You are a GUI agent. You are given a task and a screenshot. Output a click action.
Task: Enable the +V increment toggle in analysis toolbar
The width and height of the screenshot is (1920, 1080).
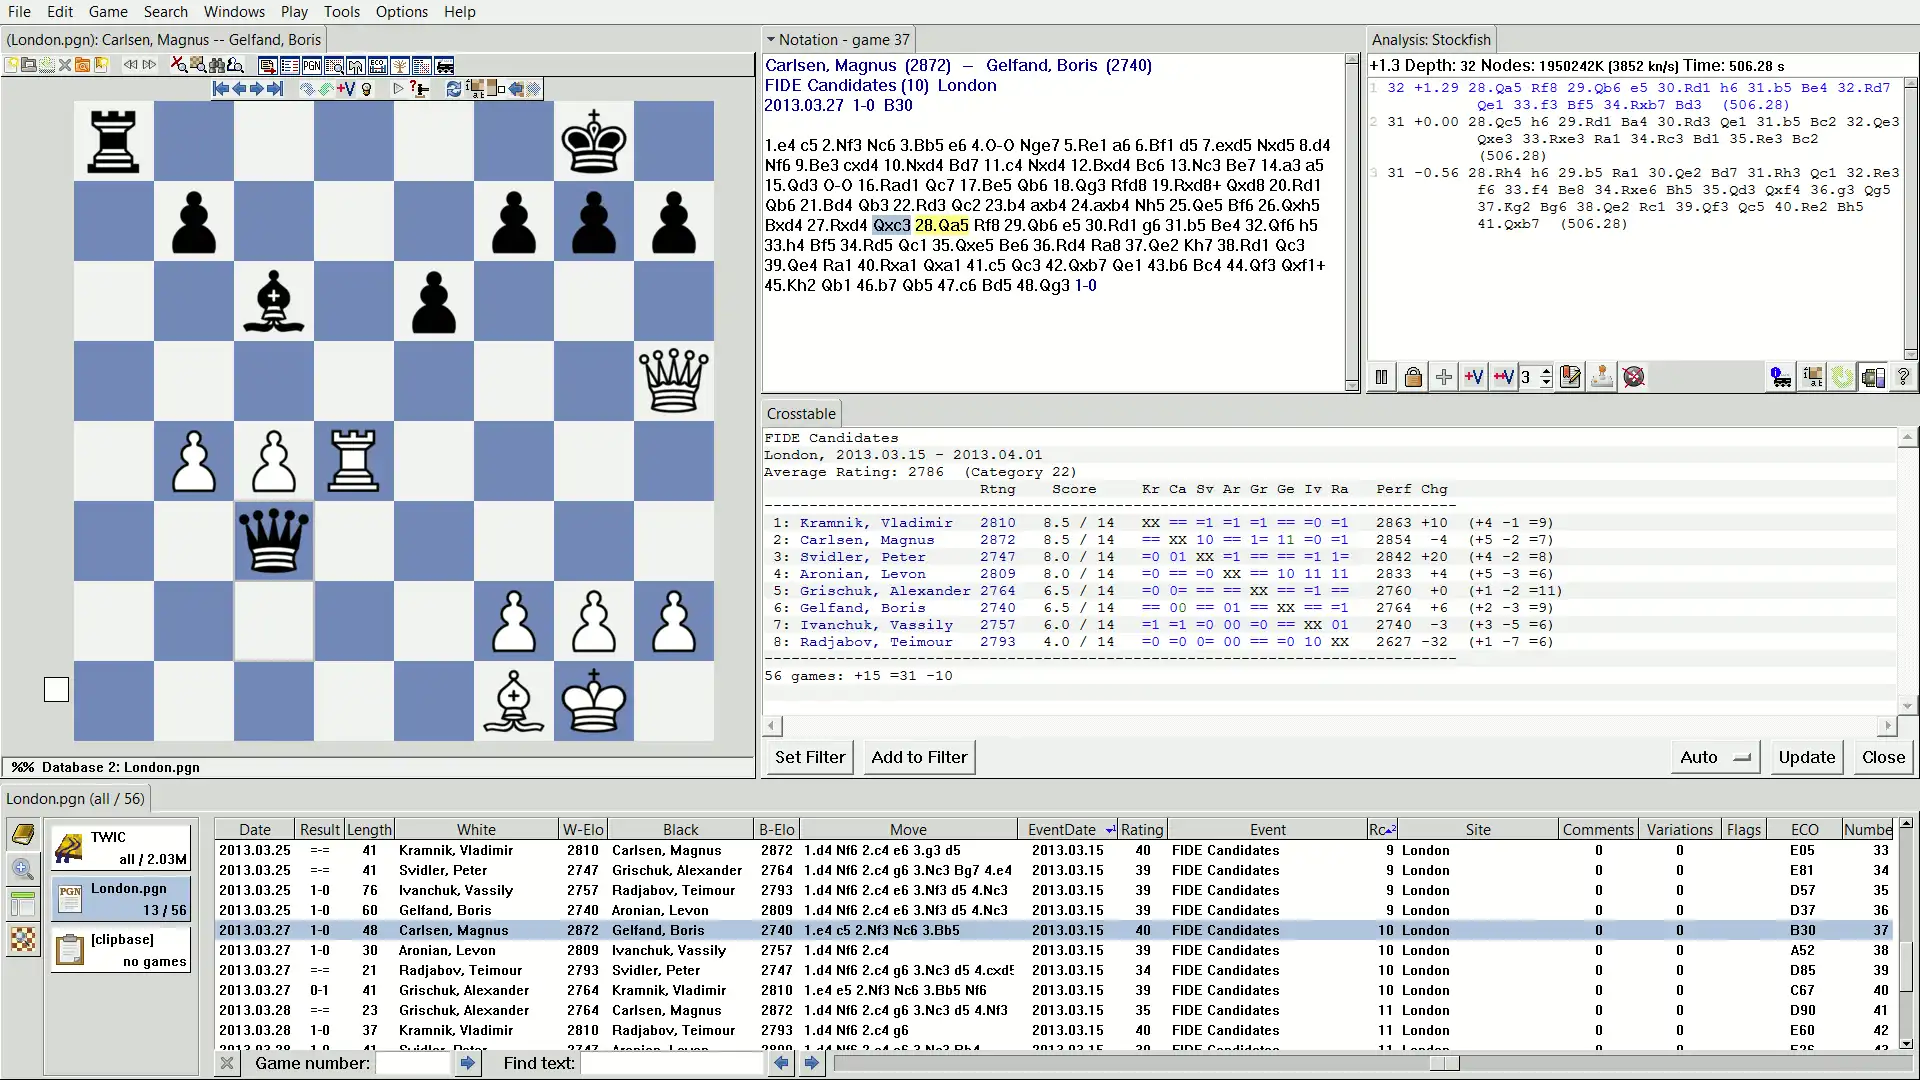click(x=1474, y=378)
